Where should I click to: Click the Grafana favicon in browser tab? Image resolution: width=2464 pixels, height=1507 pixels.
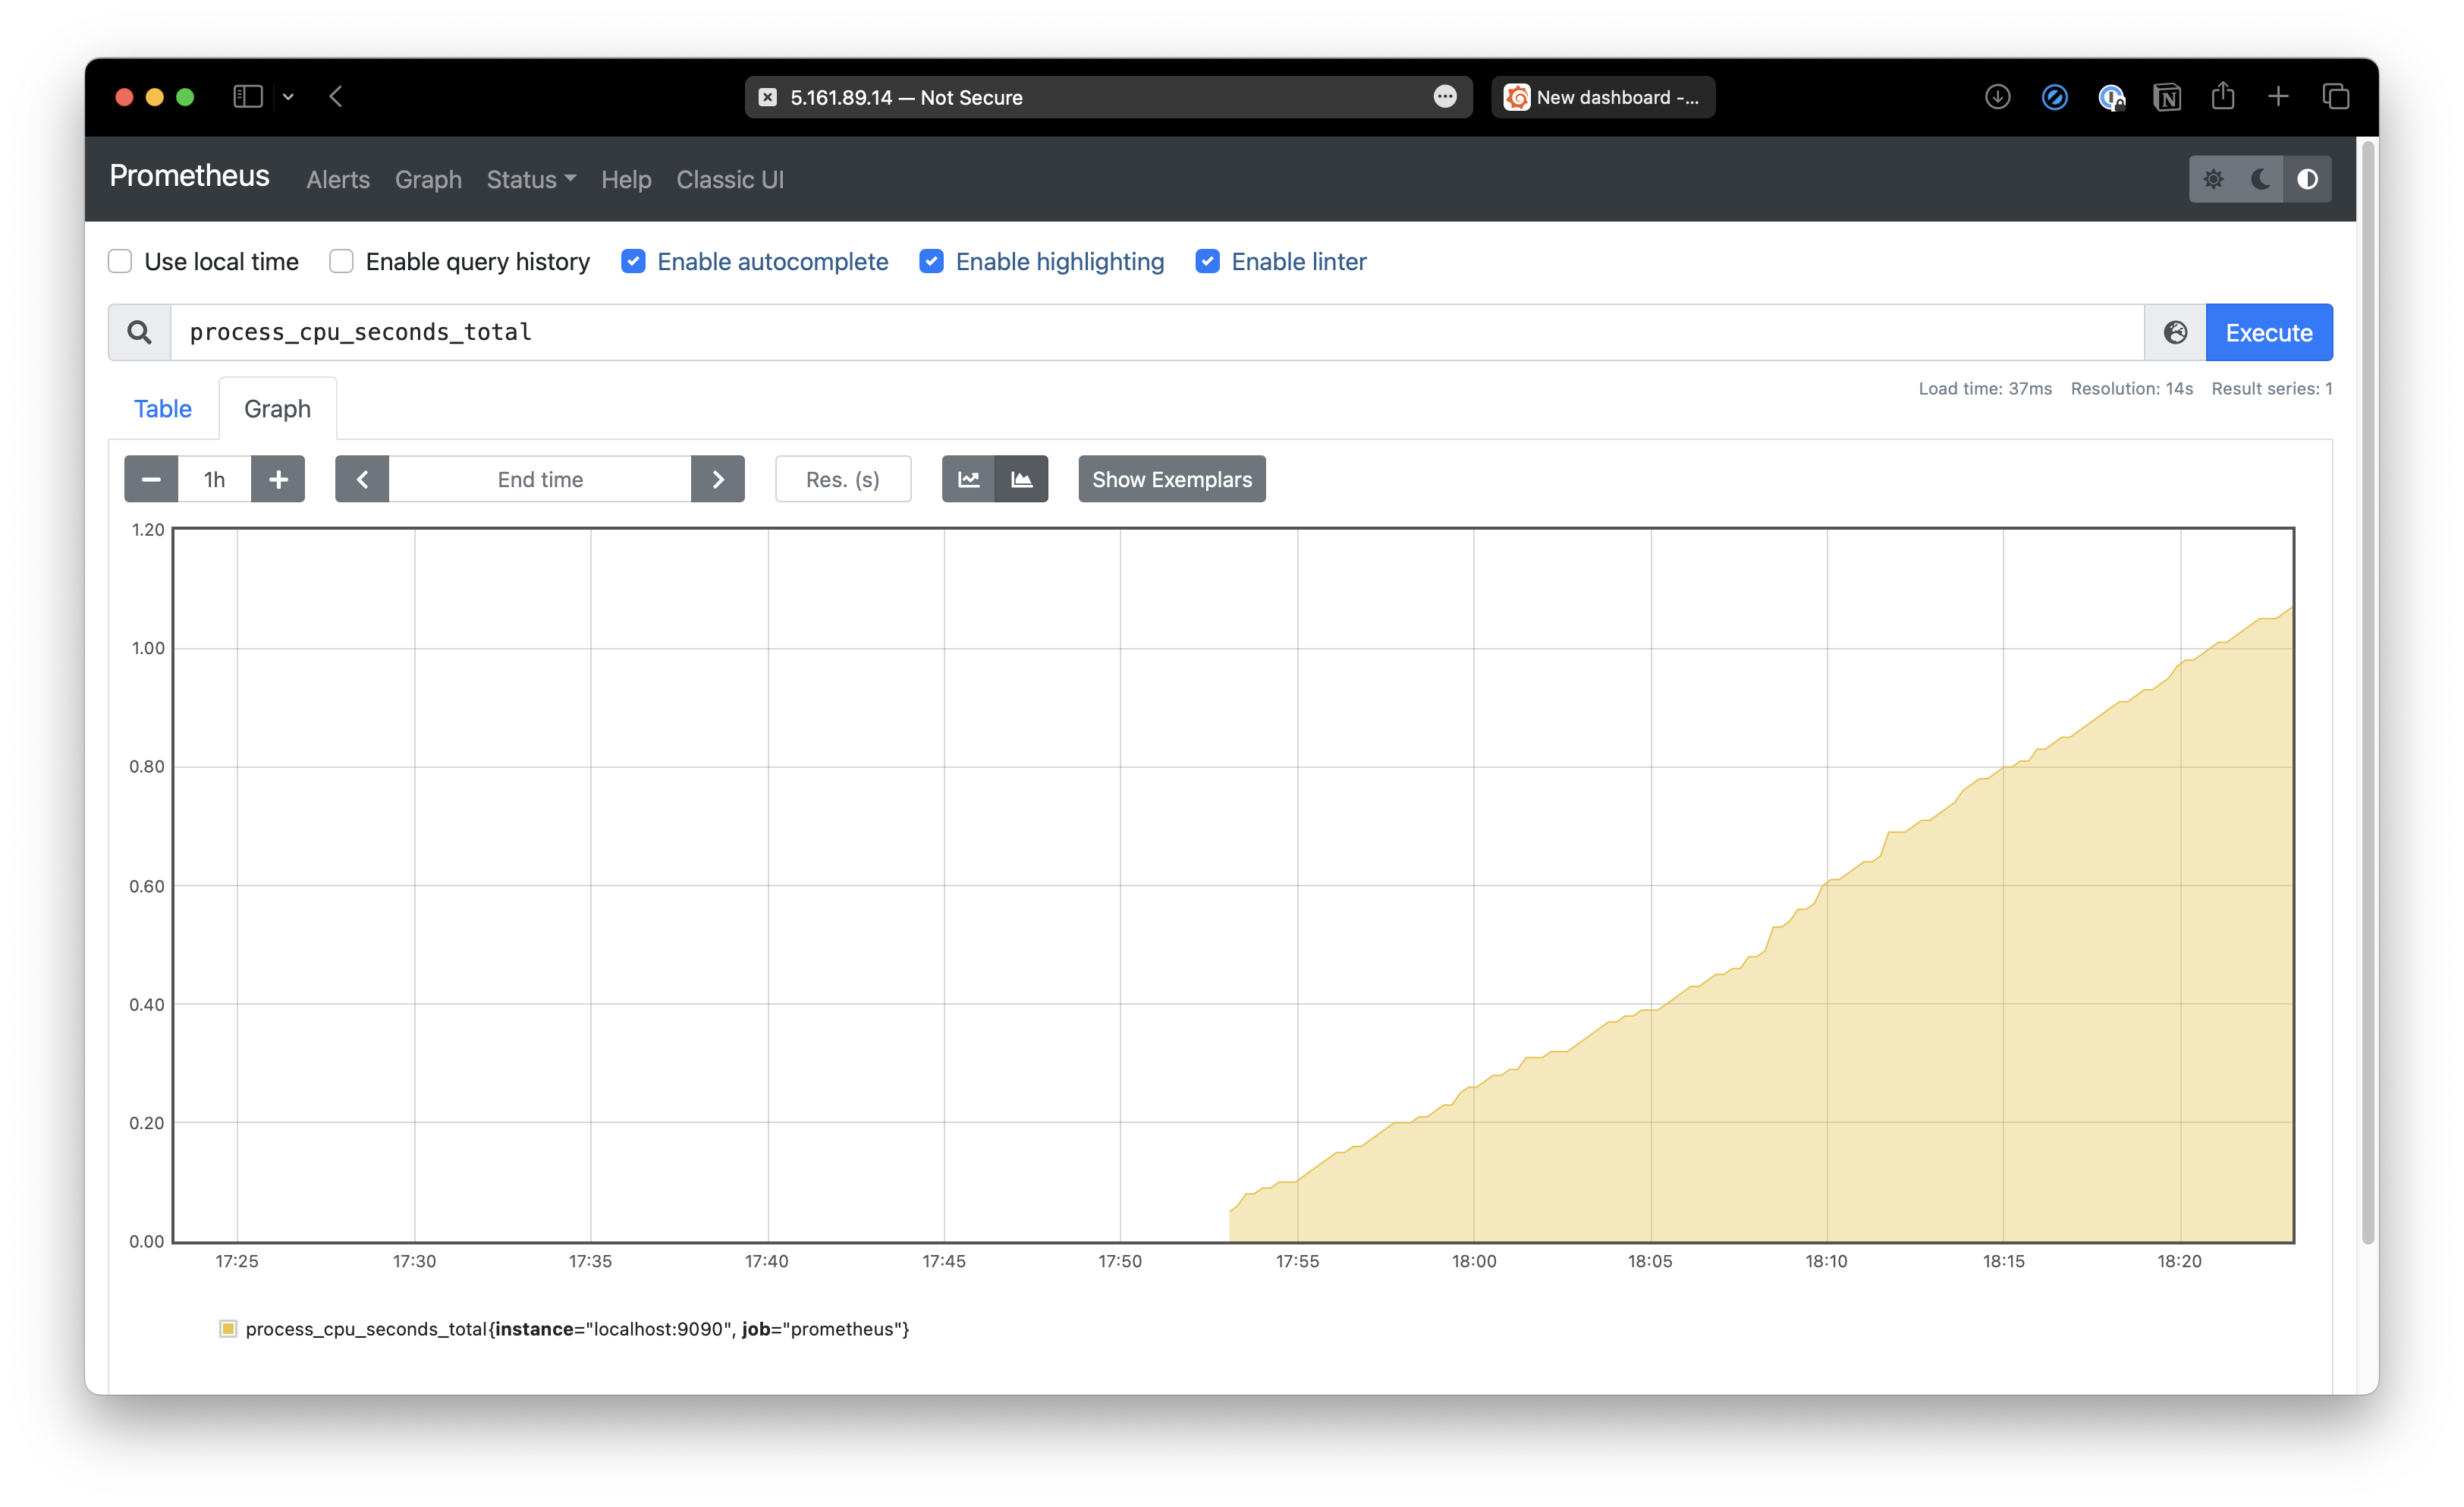click(1517, 97)
